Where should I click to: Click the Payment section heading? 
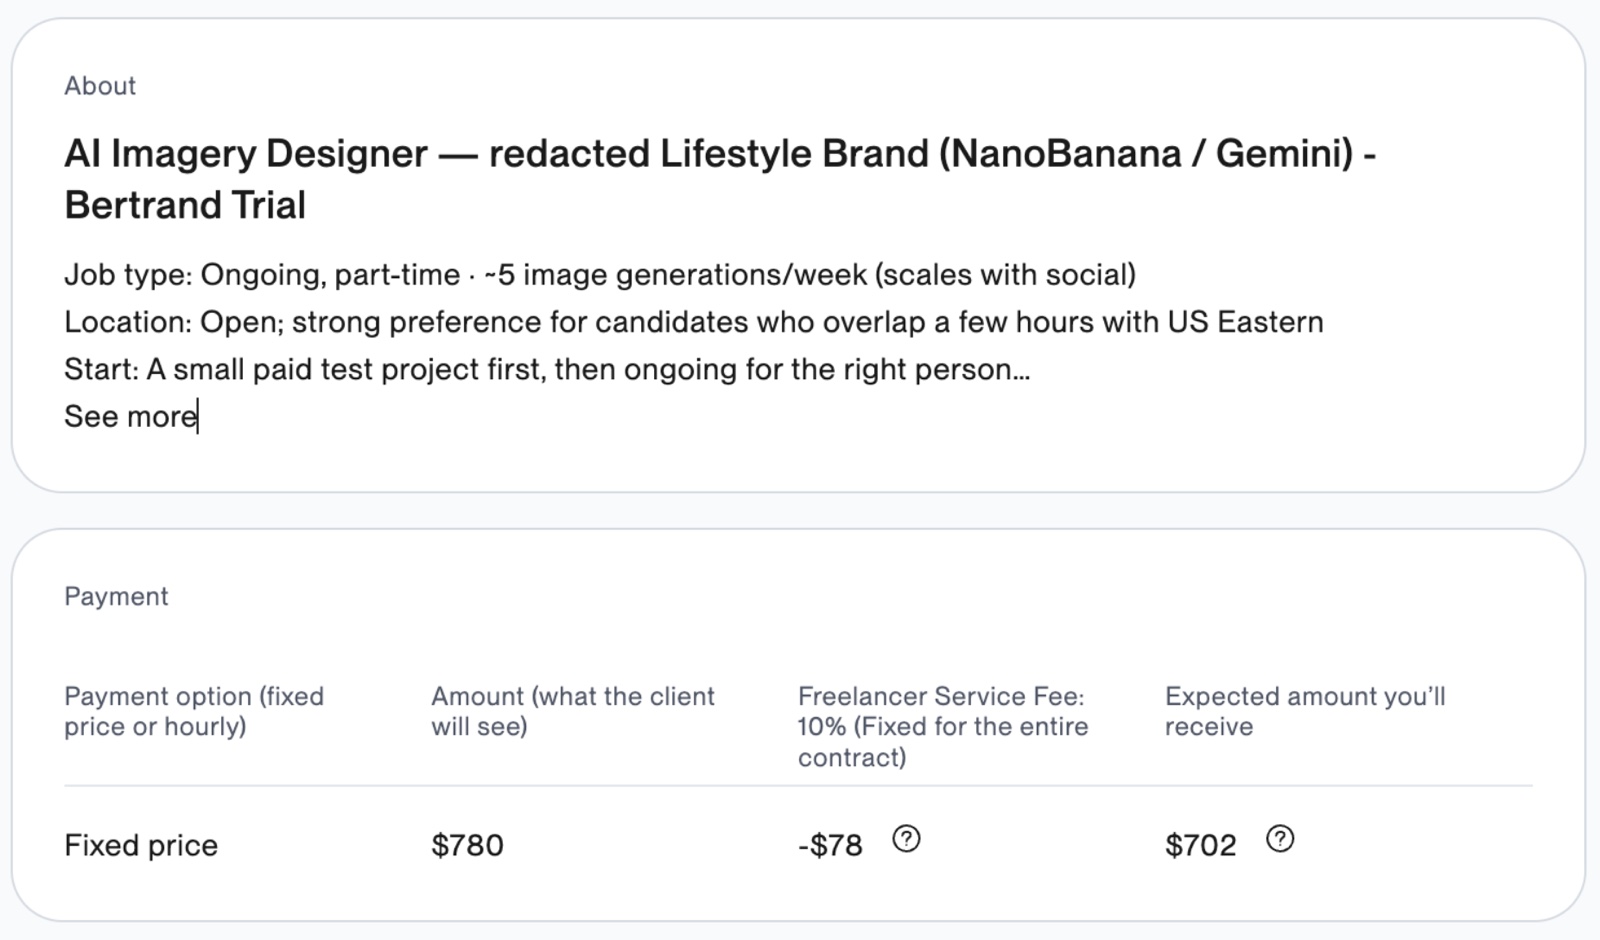click(x=116, y=596)
